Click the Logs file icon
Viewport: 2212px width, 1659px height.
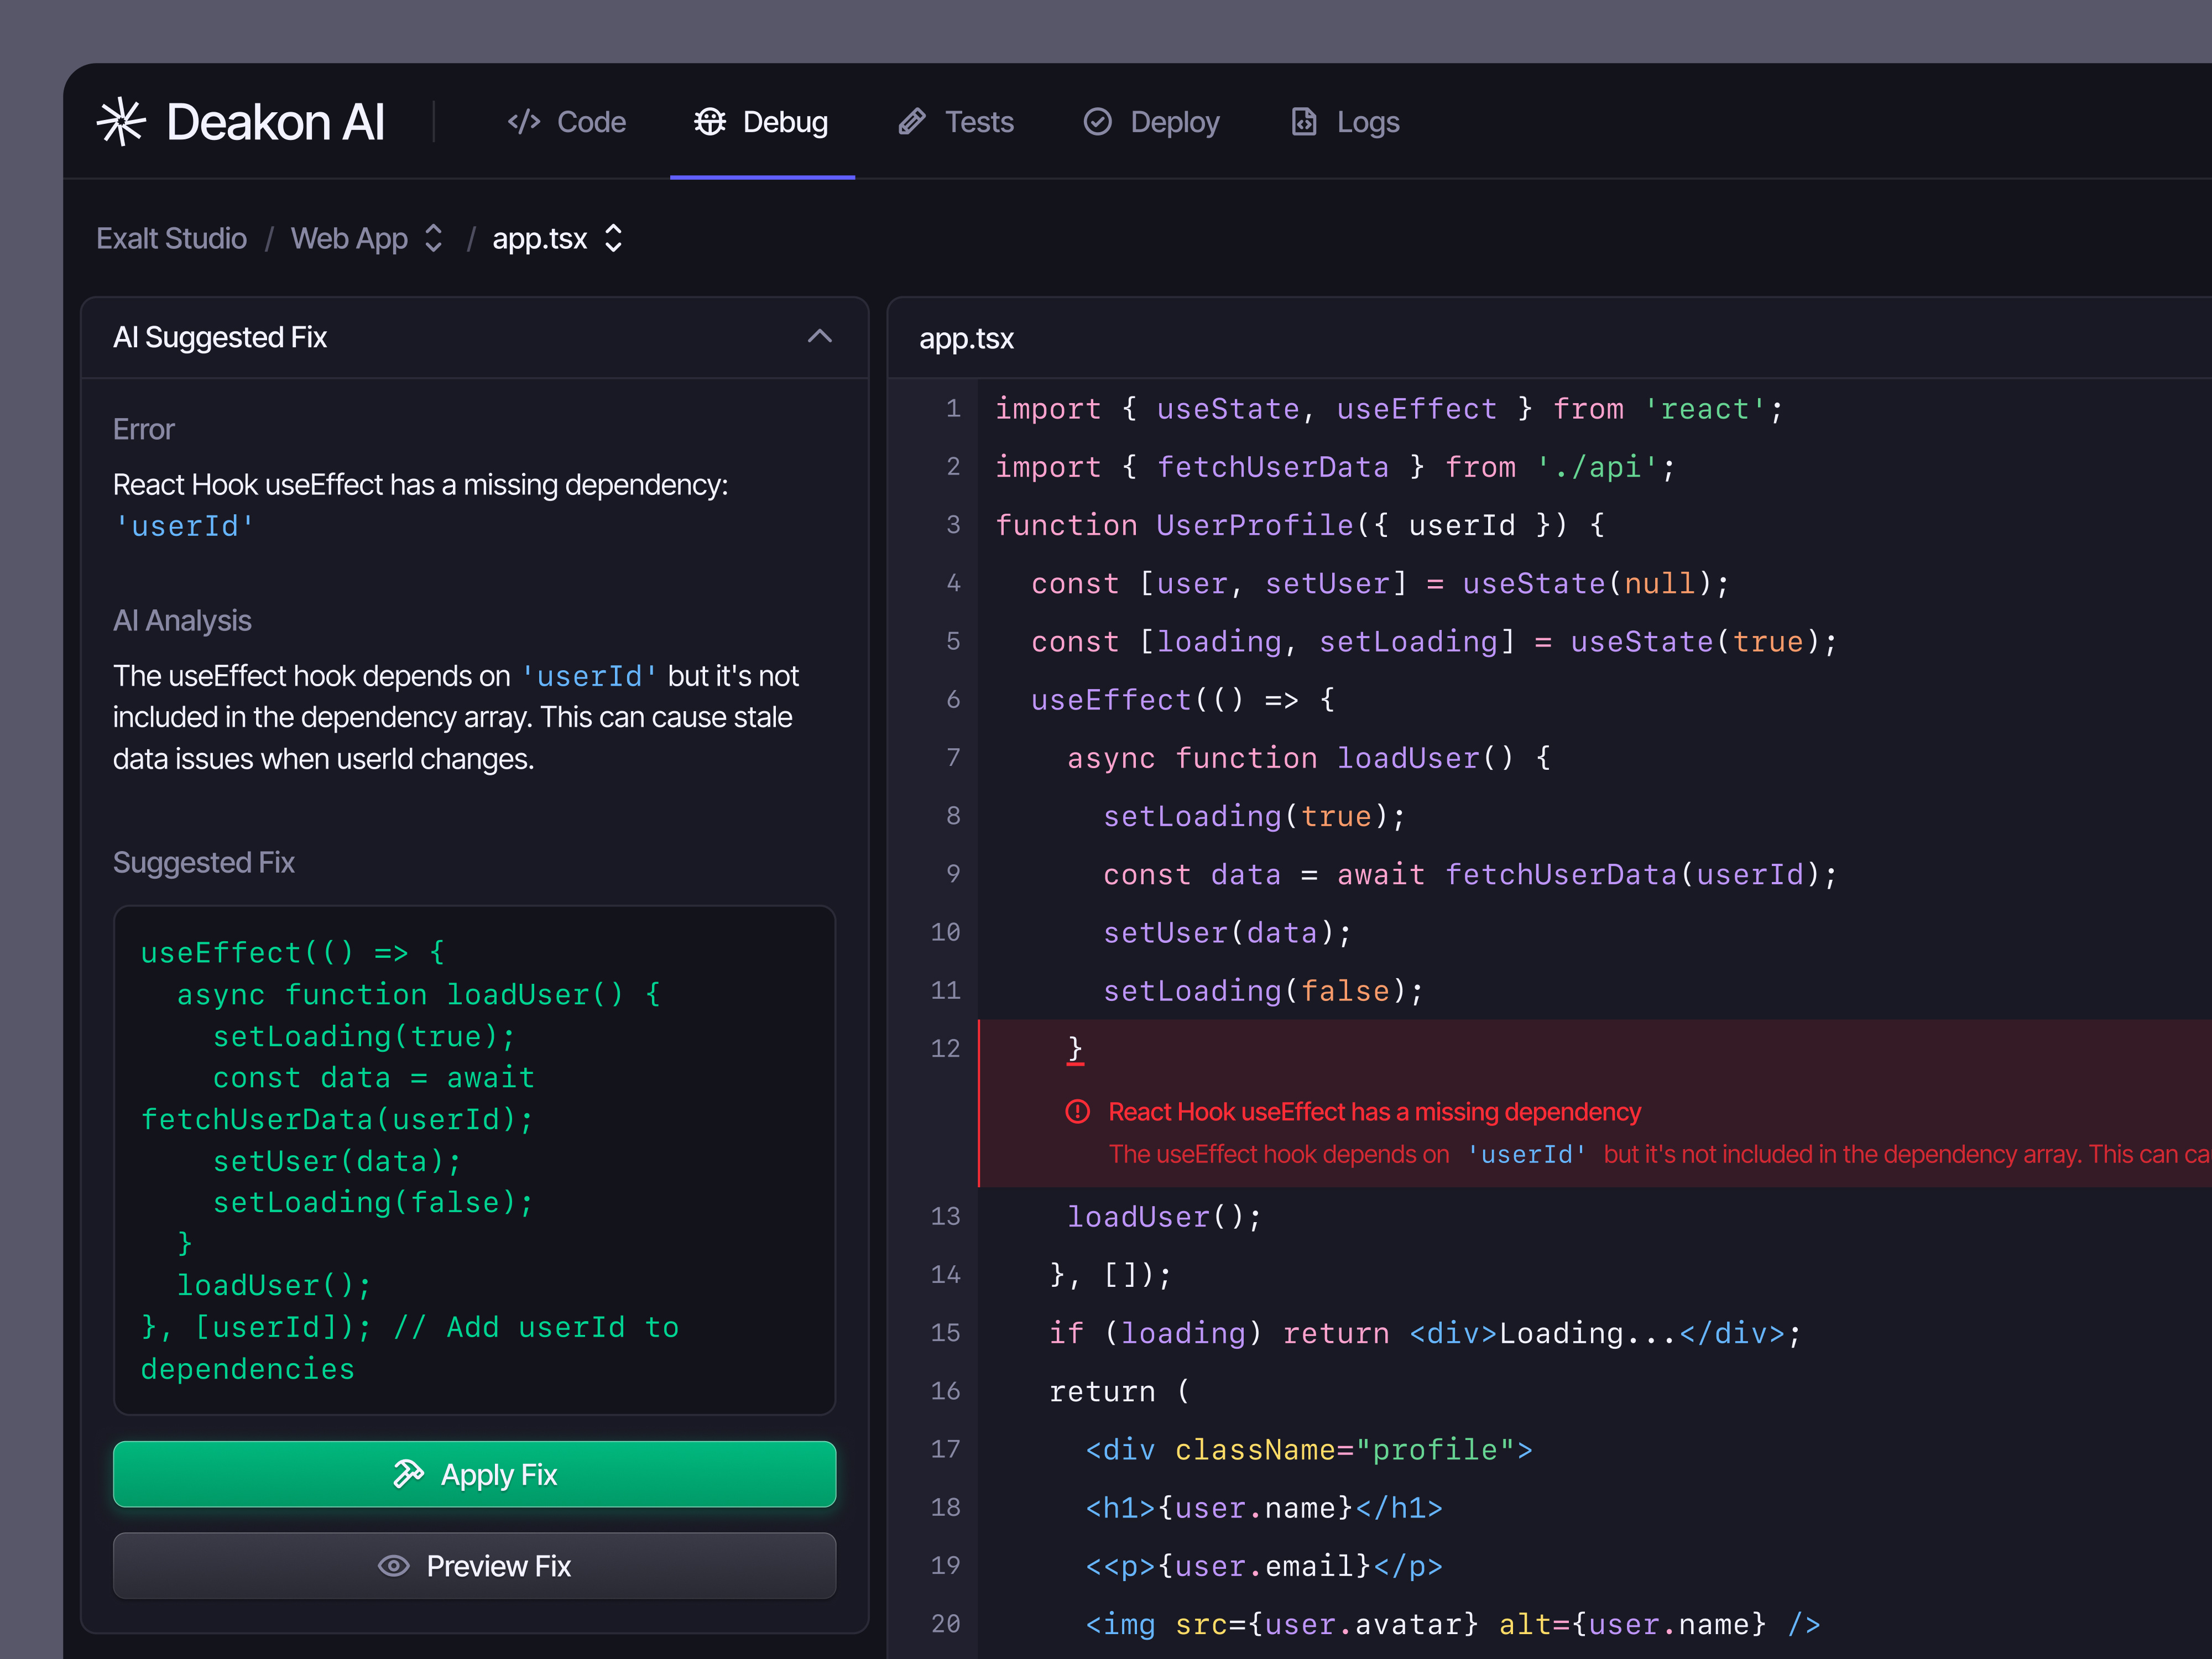pos(1304,122)
